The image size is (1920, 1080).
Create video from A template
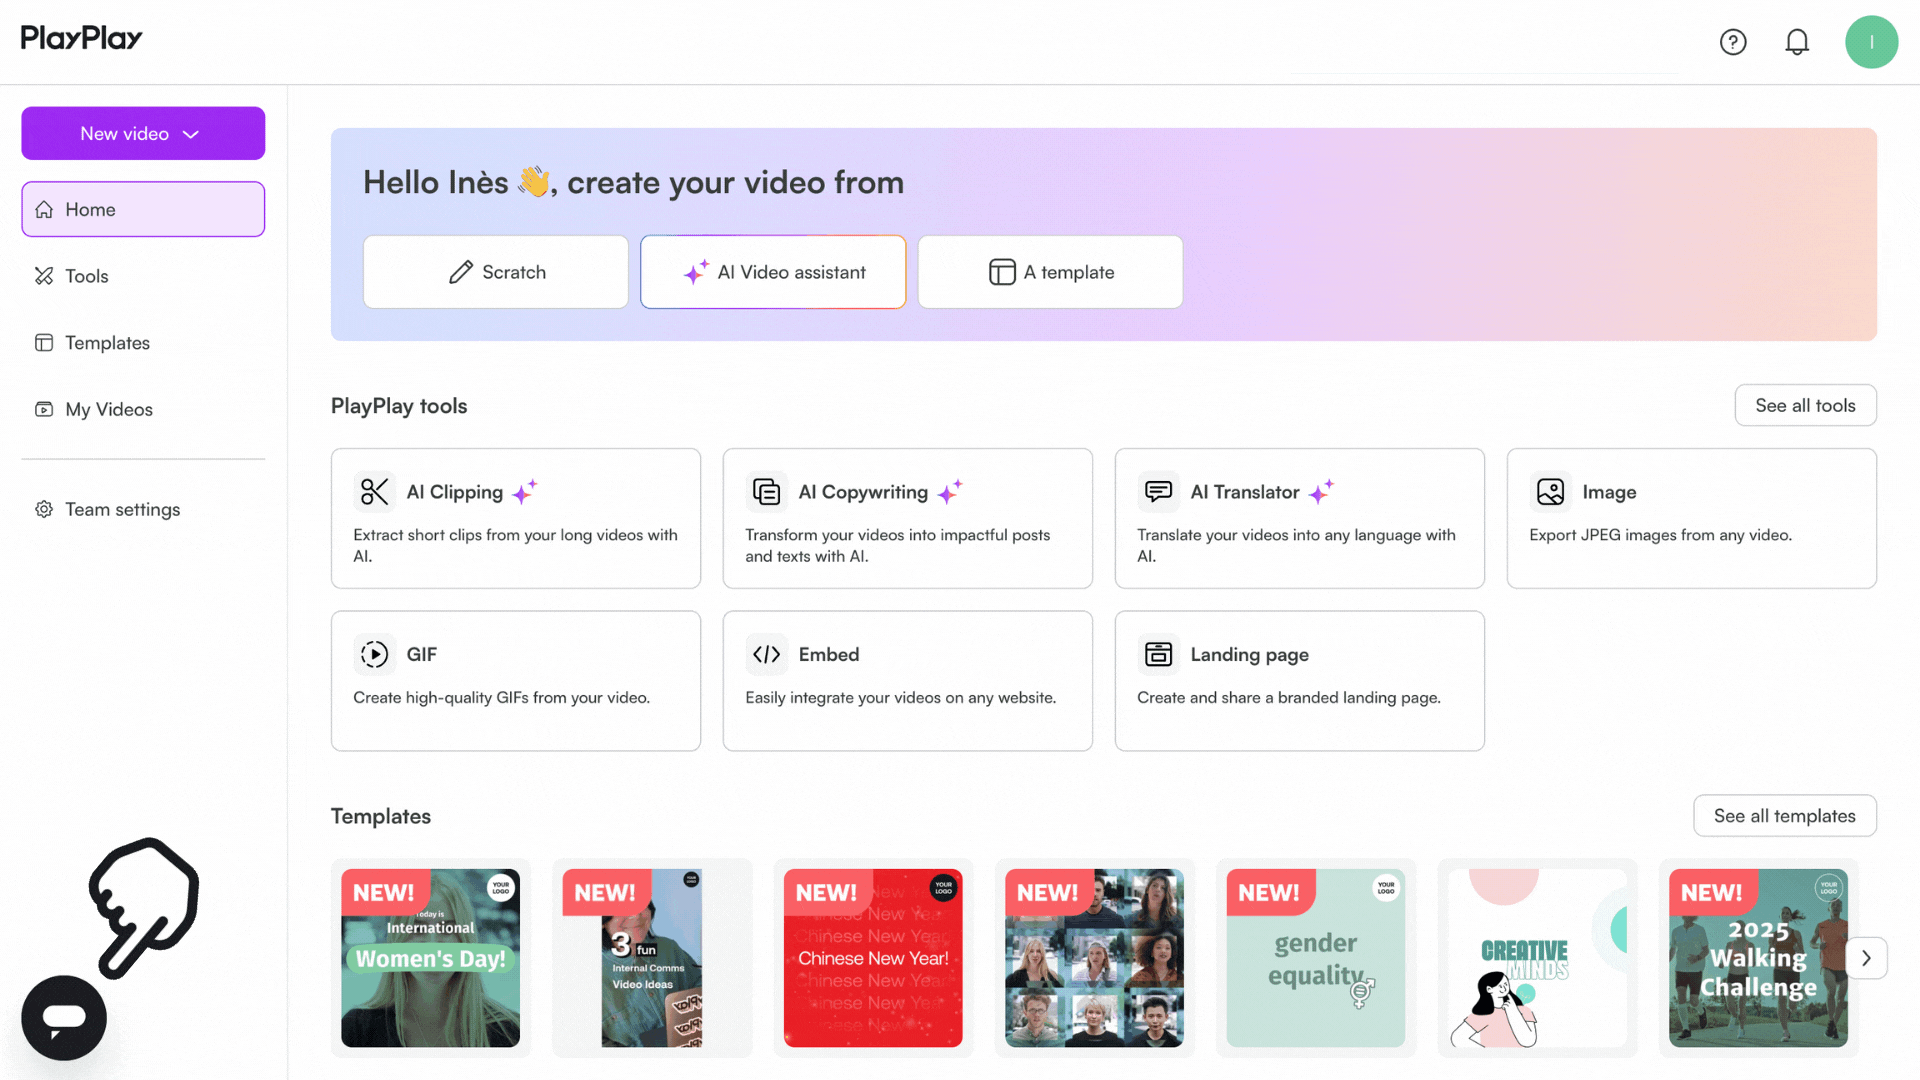tap(1050, 272)
